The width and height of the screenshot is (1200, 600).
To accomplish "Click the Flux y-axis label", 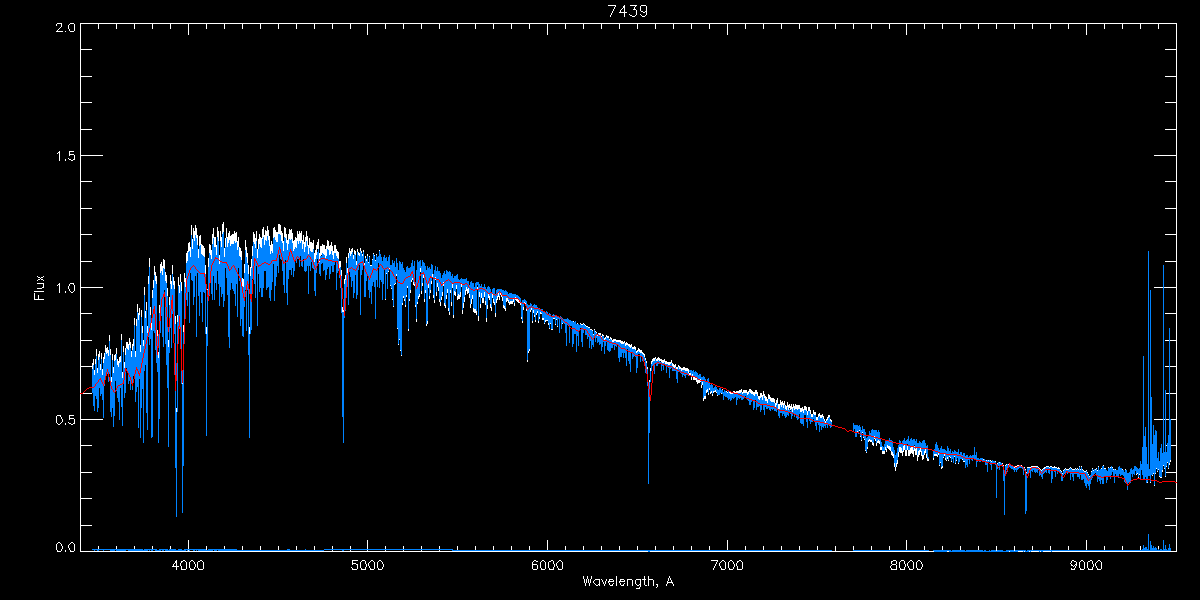I will [x=40, y=288].
